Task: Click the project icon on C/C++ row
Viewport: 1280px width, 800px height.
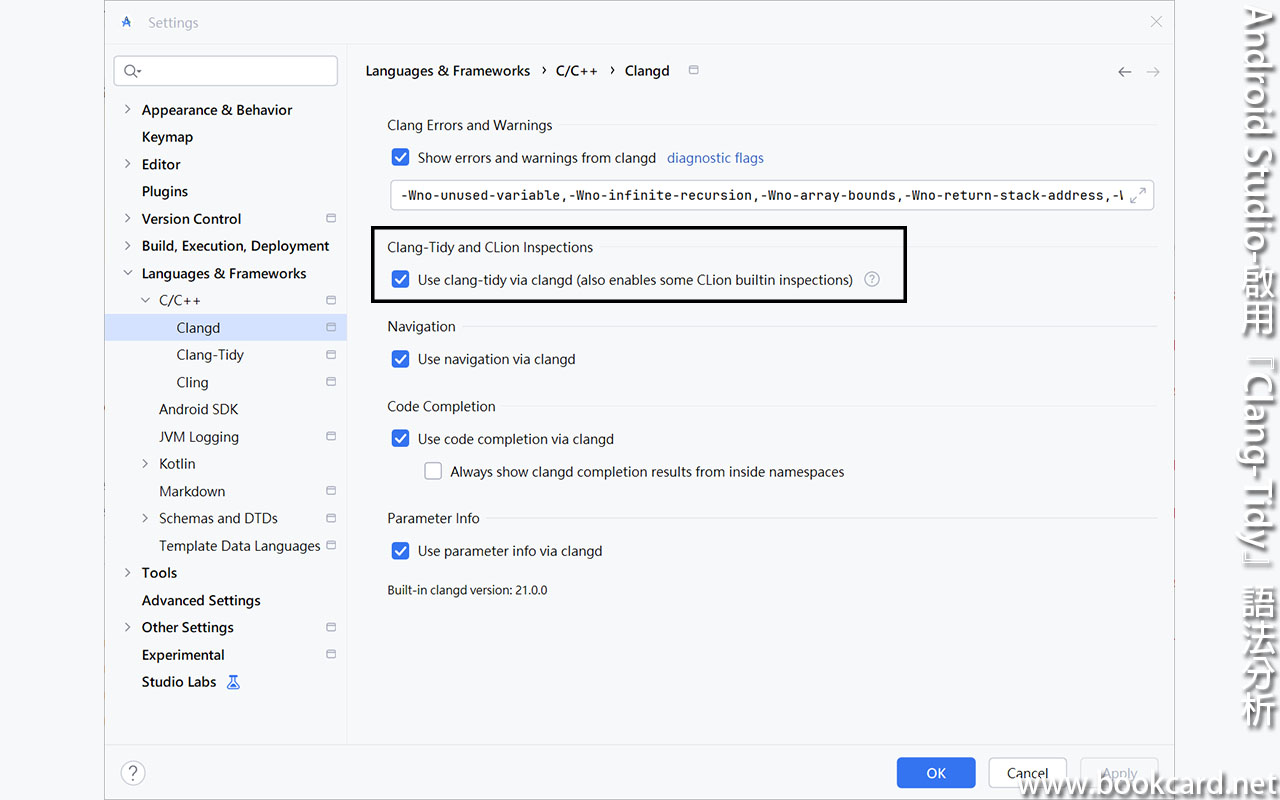Action: click(331, 300)
